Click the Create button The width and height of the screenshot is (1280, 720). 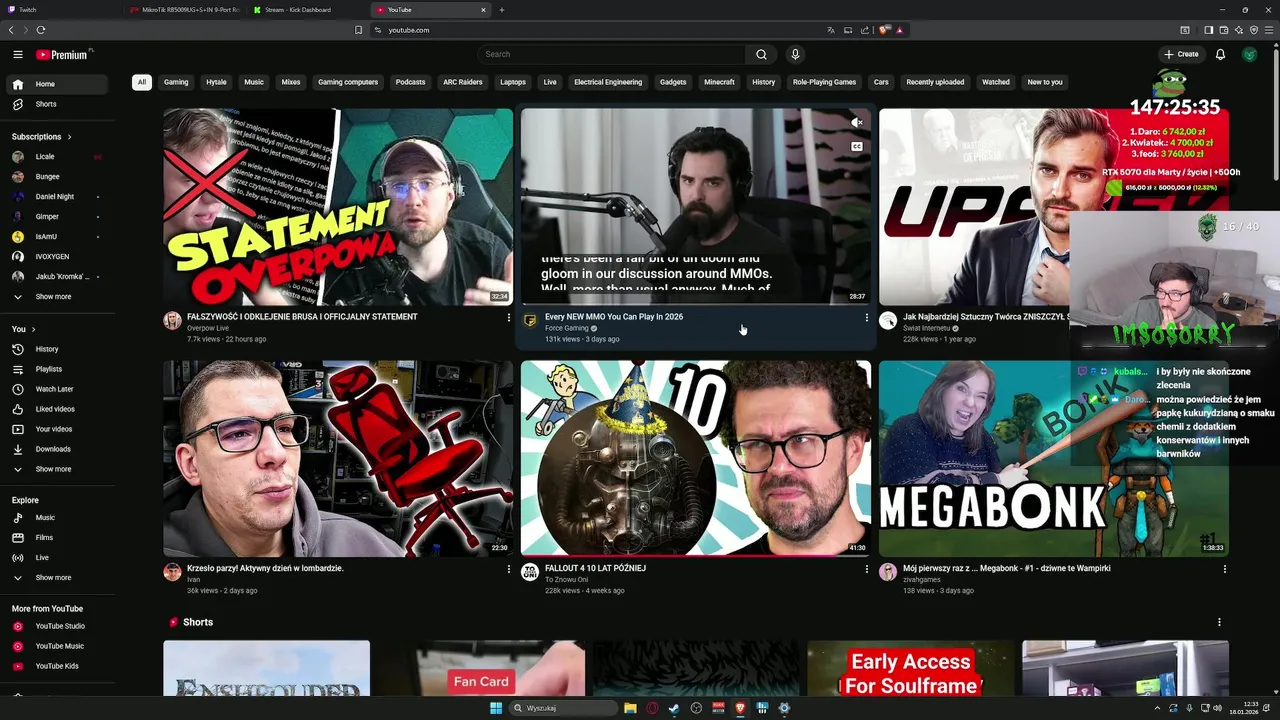click(x=1181, y=54)
